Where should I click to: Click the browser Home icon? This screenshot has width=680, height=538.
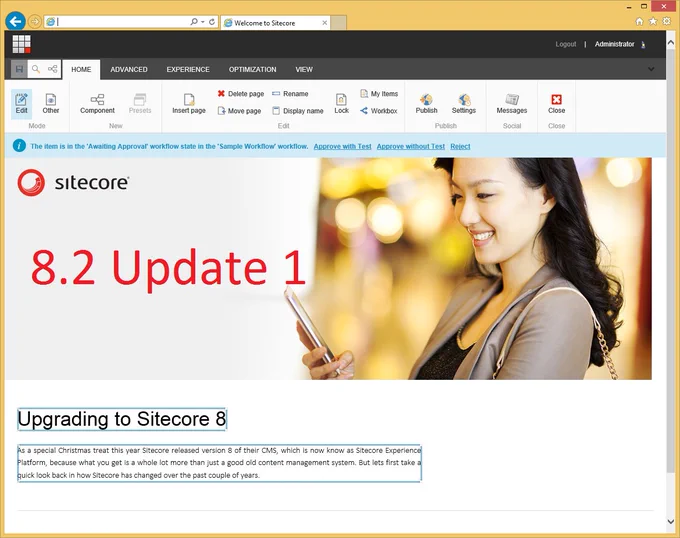(639, 21)
